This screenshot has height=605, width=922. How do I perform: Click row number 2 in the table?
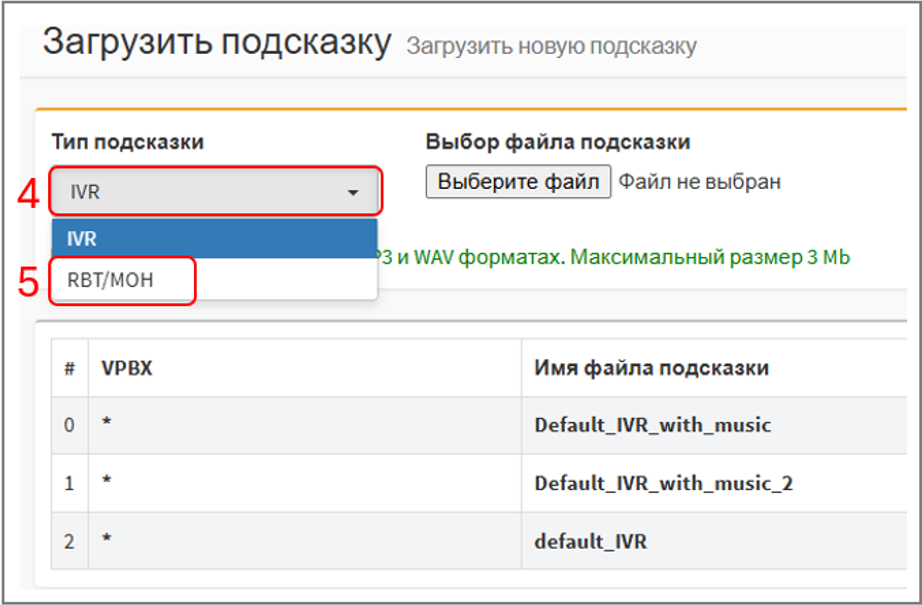tap(69, 542)
